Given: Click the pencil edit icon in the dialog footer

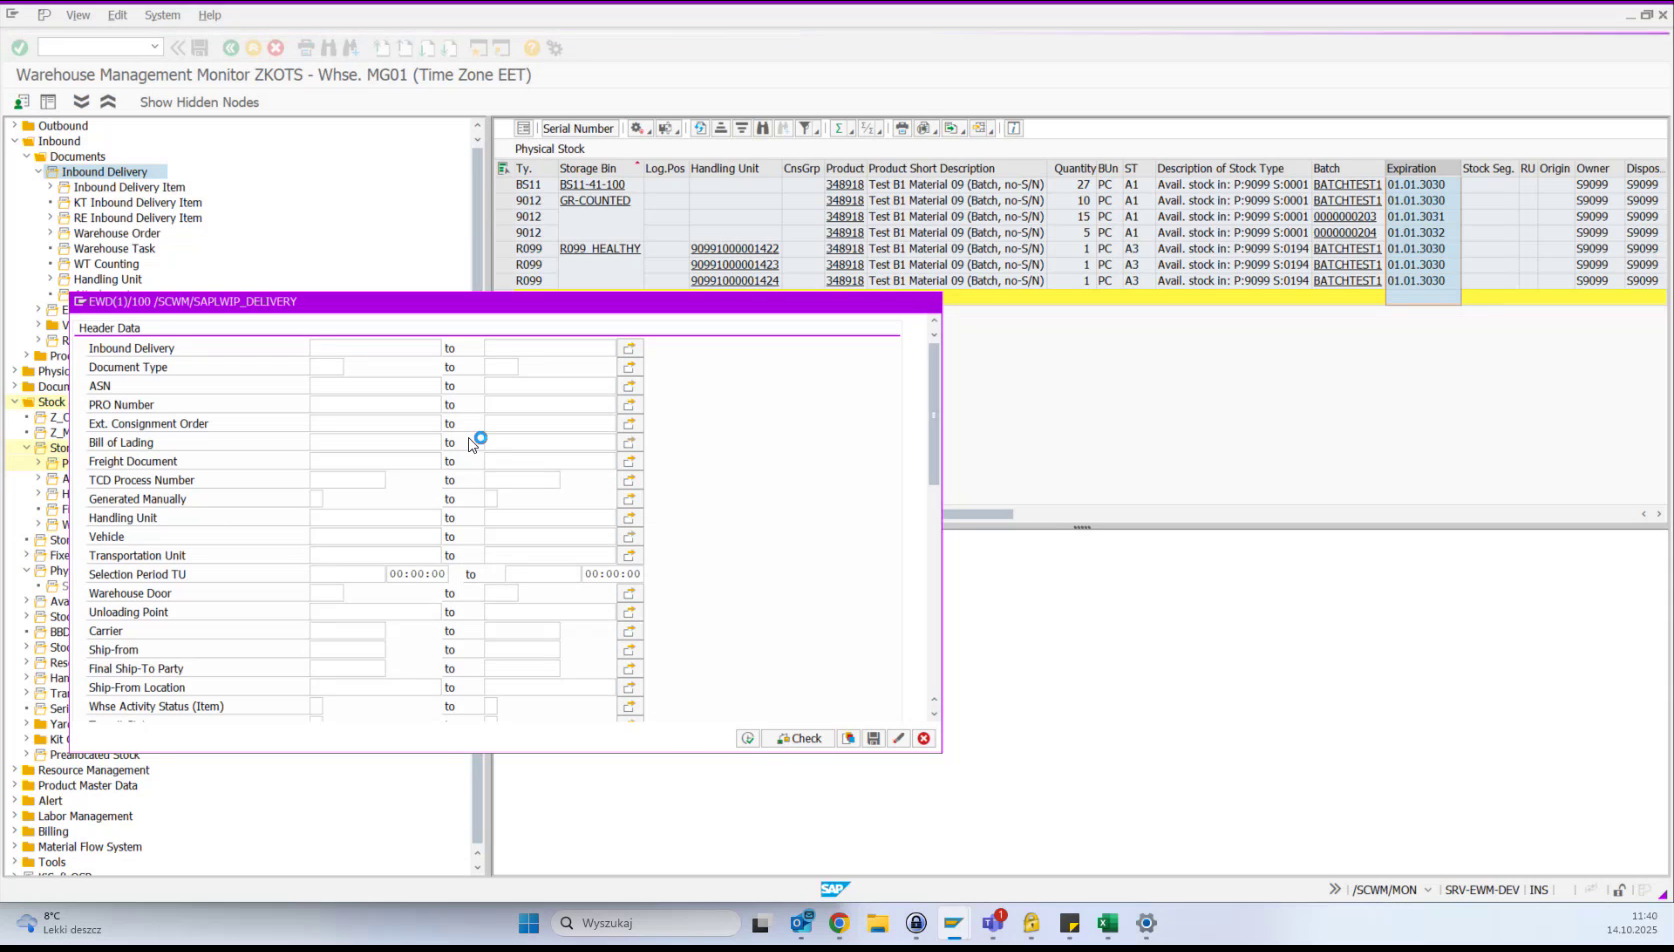Looking at the screenshot, I should 898,738.
